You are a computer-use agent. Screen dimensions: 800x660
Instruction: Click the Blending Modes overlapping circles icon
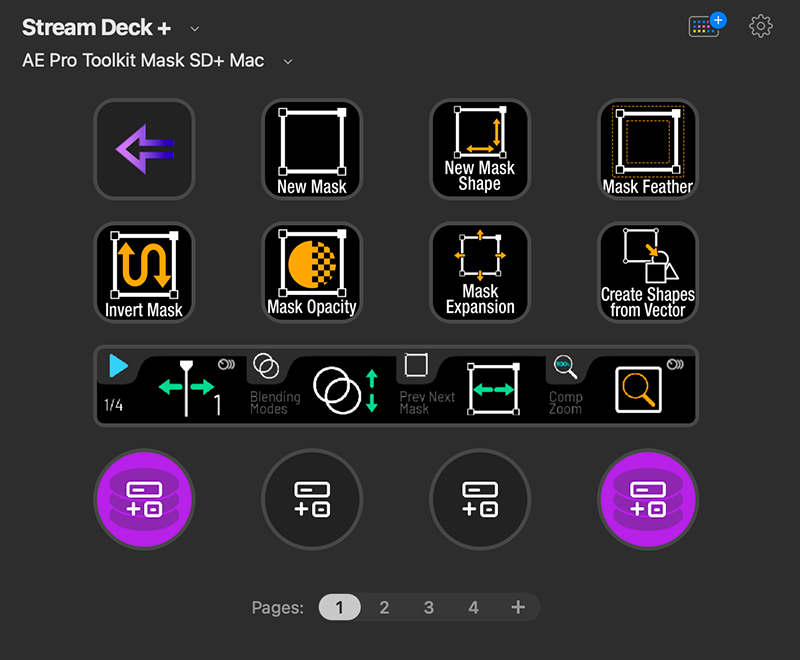266,366
